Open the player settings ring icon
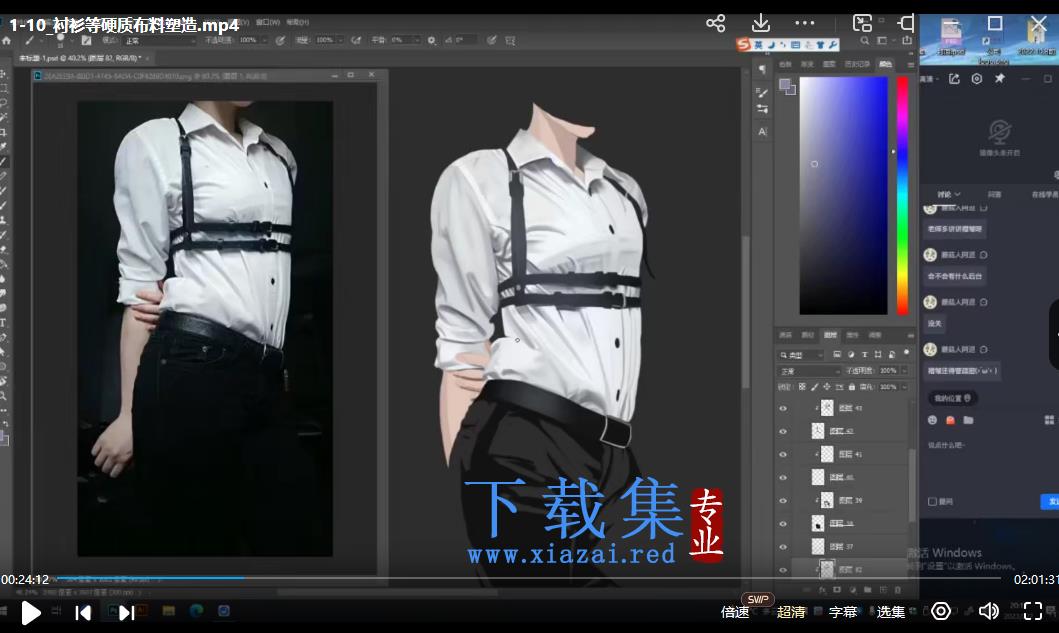This screenshot has height=633, width=1059. (x=941, y=611)
